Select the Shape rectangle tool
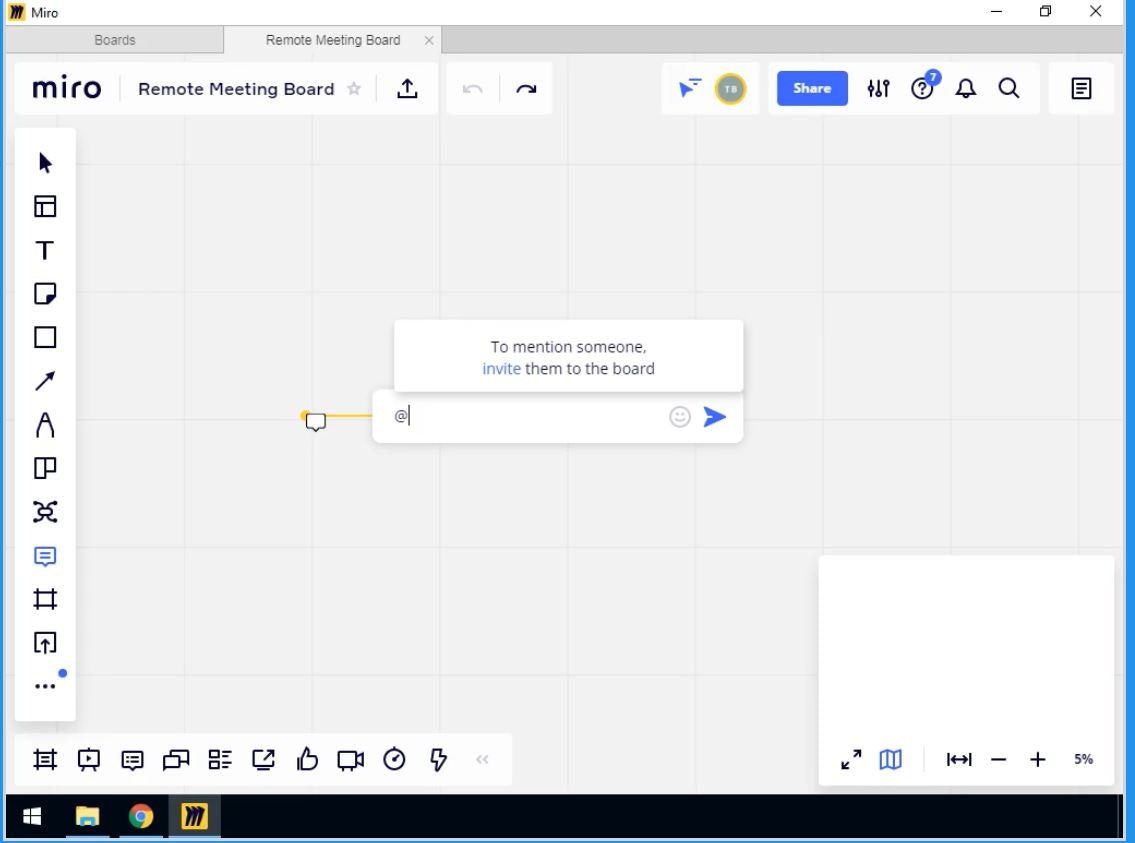Image resolution: width=1135 pixels, height=843 pixels. [45, 337]
